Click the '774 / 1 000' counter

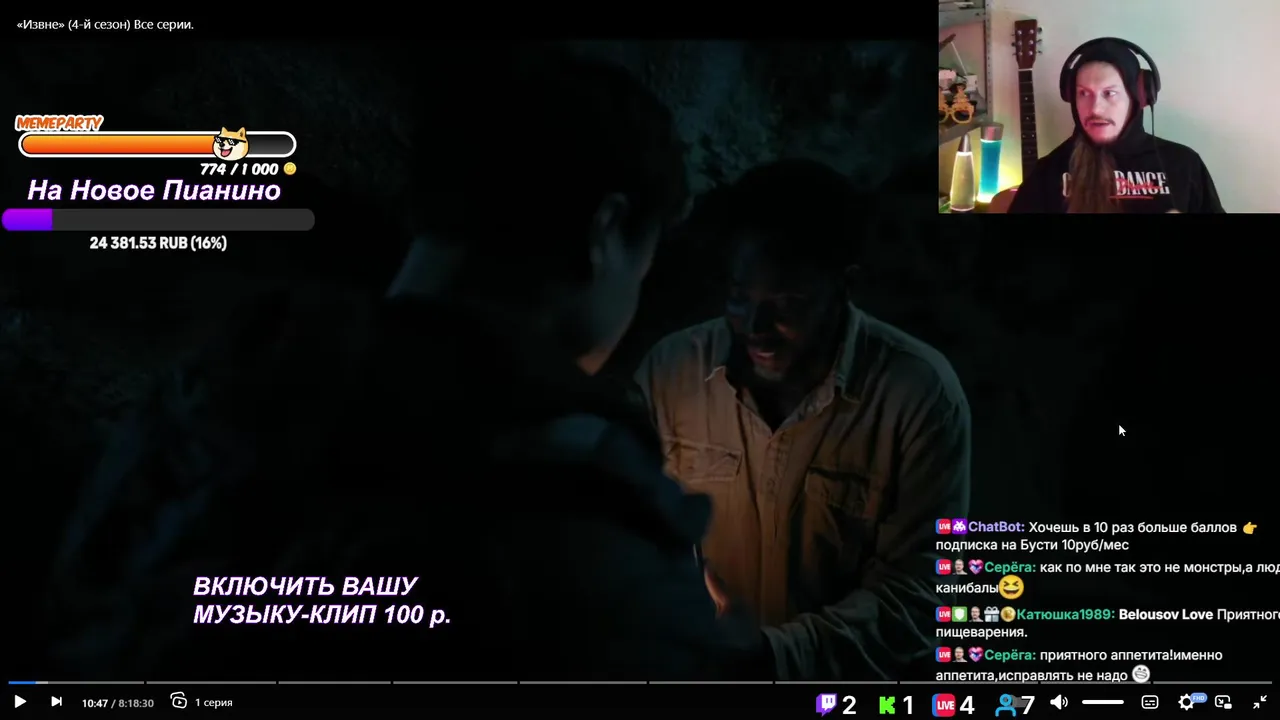239,169
